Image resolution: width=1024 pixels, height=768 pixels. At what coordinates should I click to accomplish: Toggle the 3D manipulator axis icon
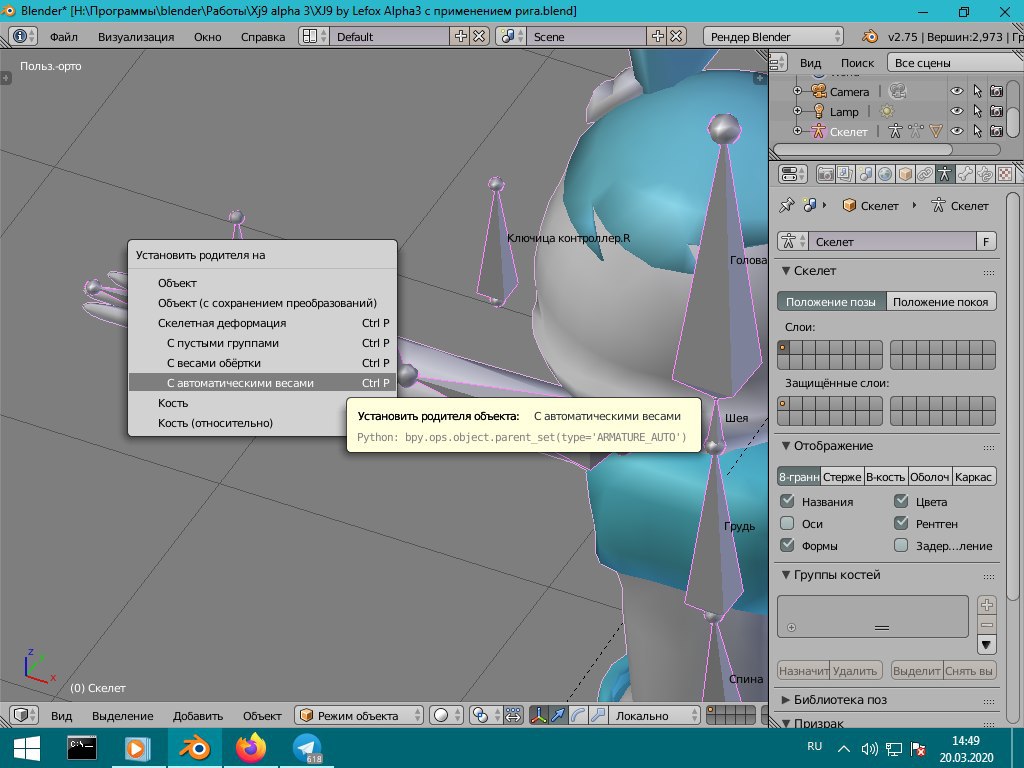pos(538,715)
